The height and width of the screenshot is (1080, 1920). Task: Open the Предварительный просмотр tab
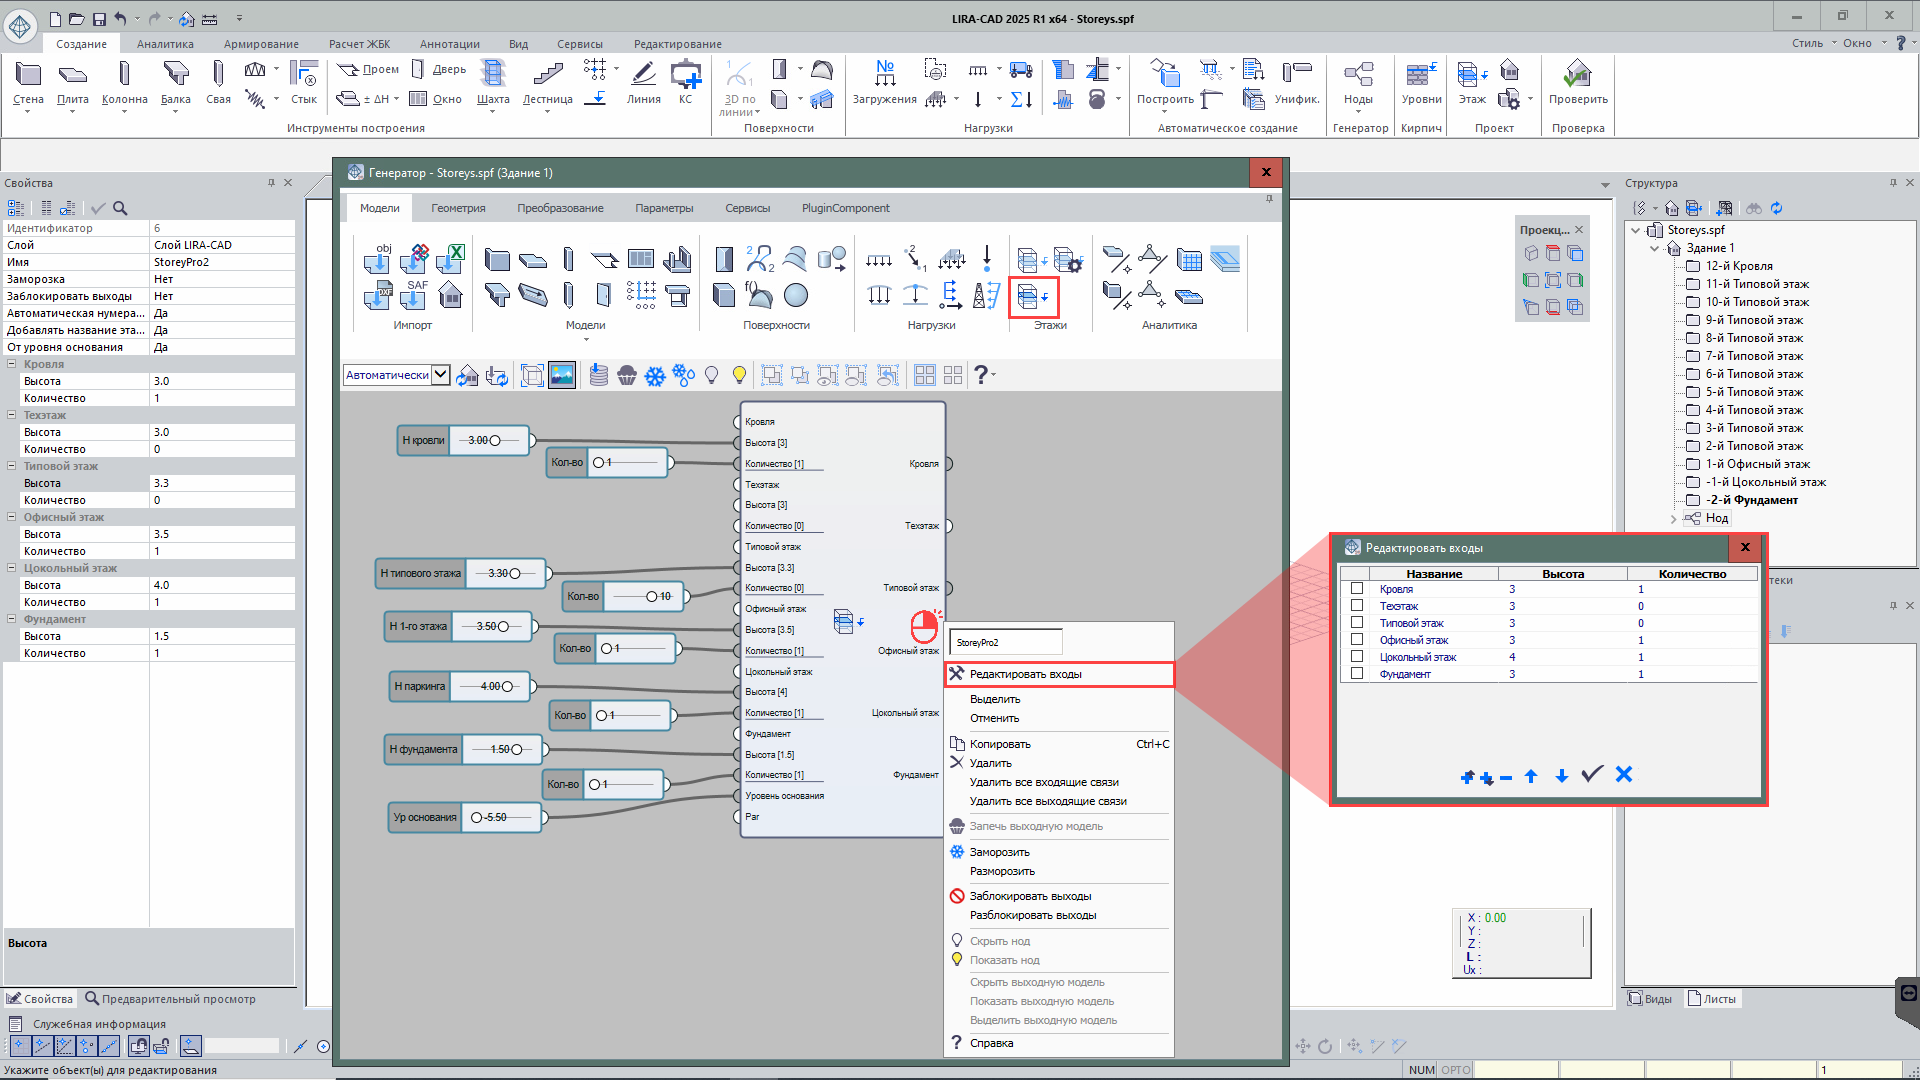click(x=170, y=999)
